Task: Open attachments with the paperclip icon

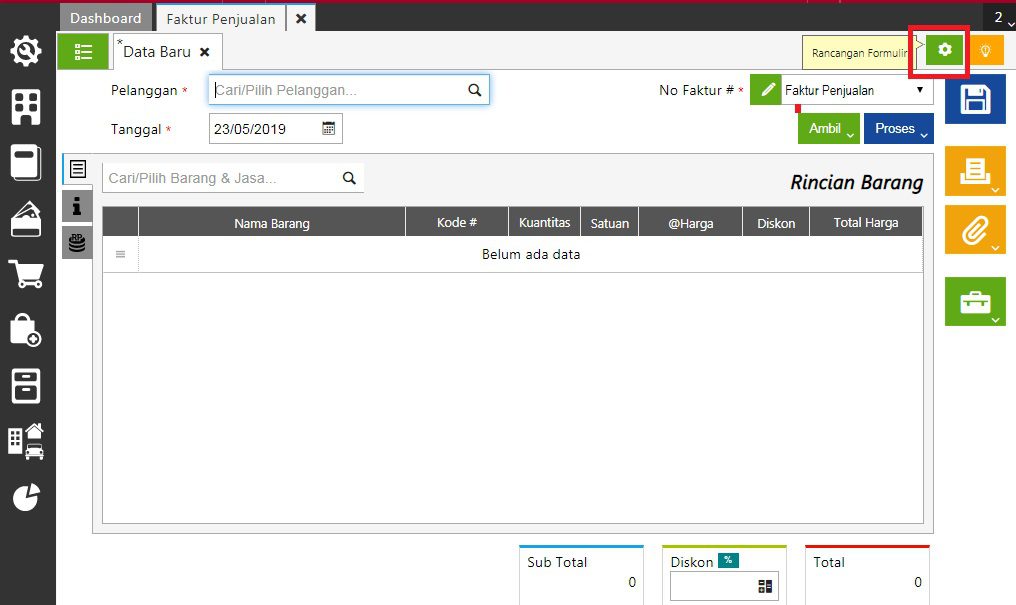Action: tap(974, 231)
